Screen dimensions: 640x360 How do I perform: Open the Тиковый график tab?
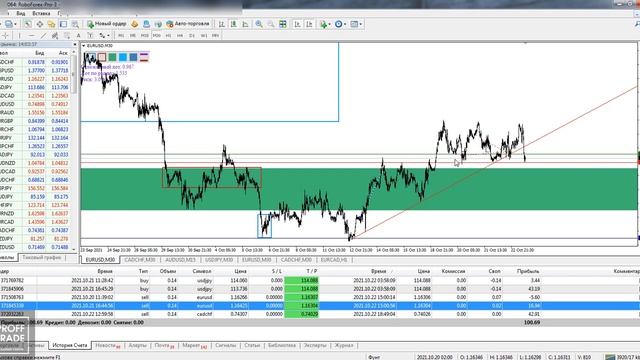click(42, 258)
